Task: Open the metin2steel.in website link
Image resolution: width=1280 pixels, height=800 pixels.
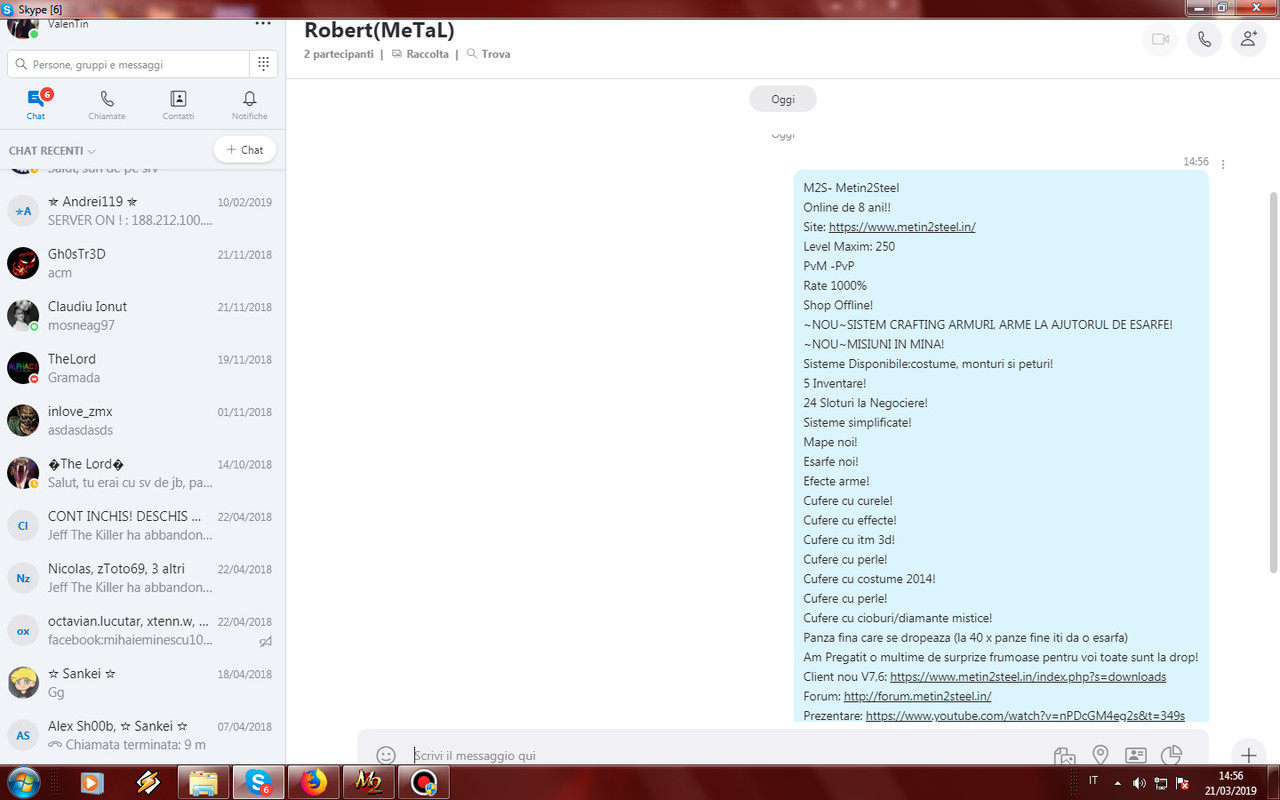Action: [x=901, y=226]
